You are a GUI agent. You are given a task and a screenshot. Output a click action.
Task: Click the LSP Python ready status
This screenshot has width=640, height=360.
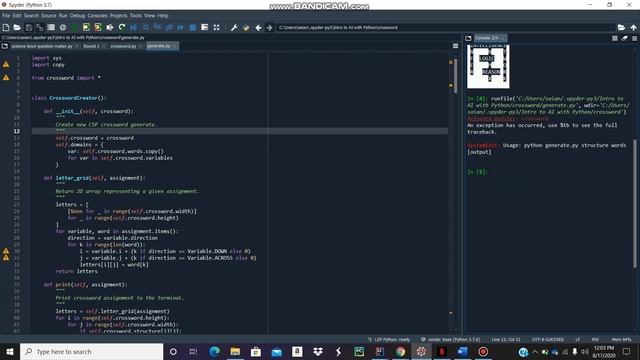(389, 340)
